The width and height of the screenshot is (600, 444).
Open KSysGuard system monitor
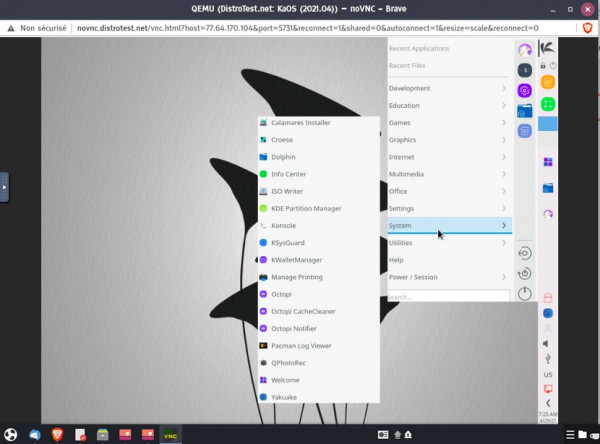(x=288, y=243)
